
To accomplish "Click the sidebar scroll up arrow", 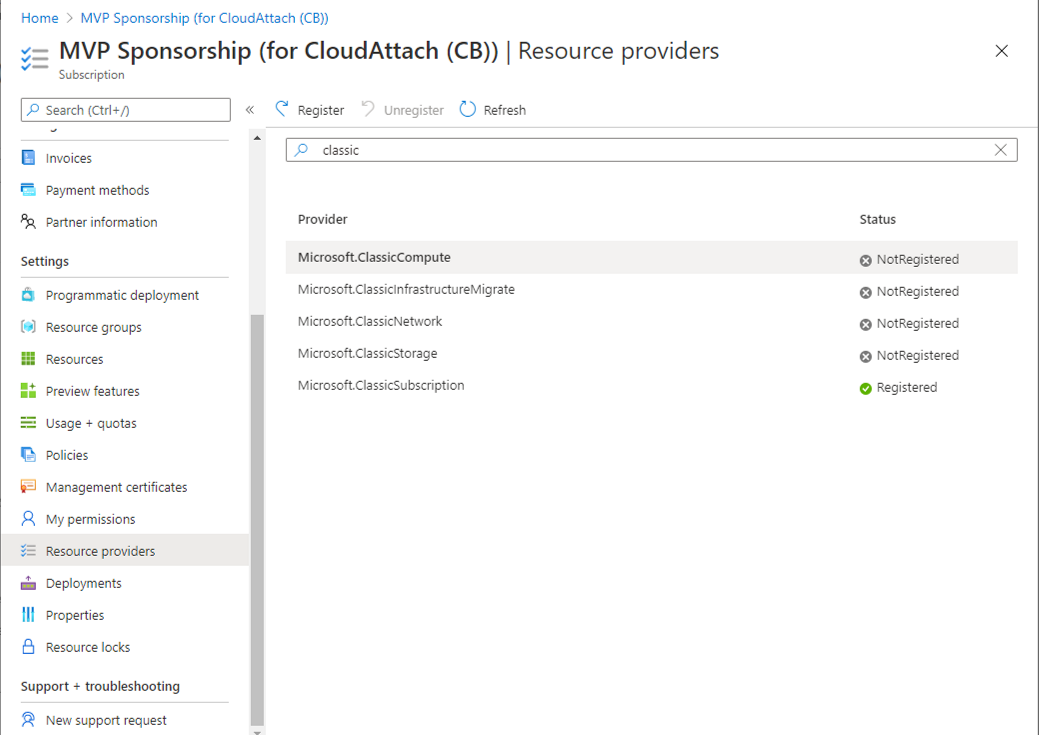I will click(x=257, y=138).
